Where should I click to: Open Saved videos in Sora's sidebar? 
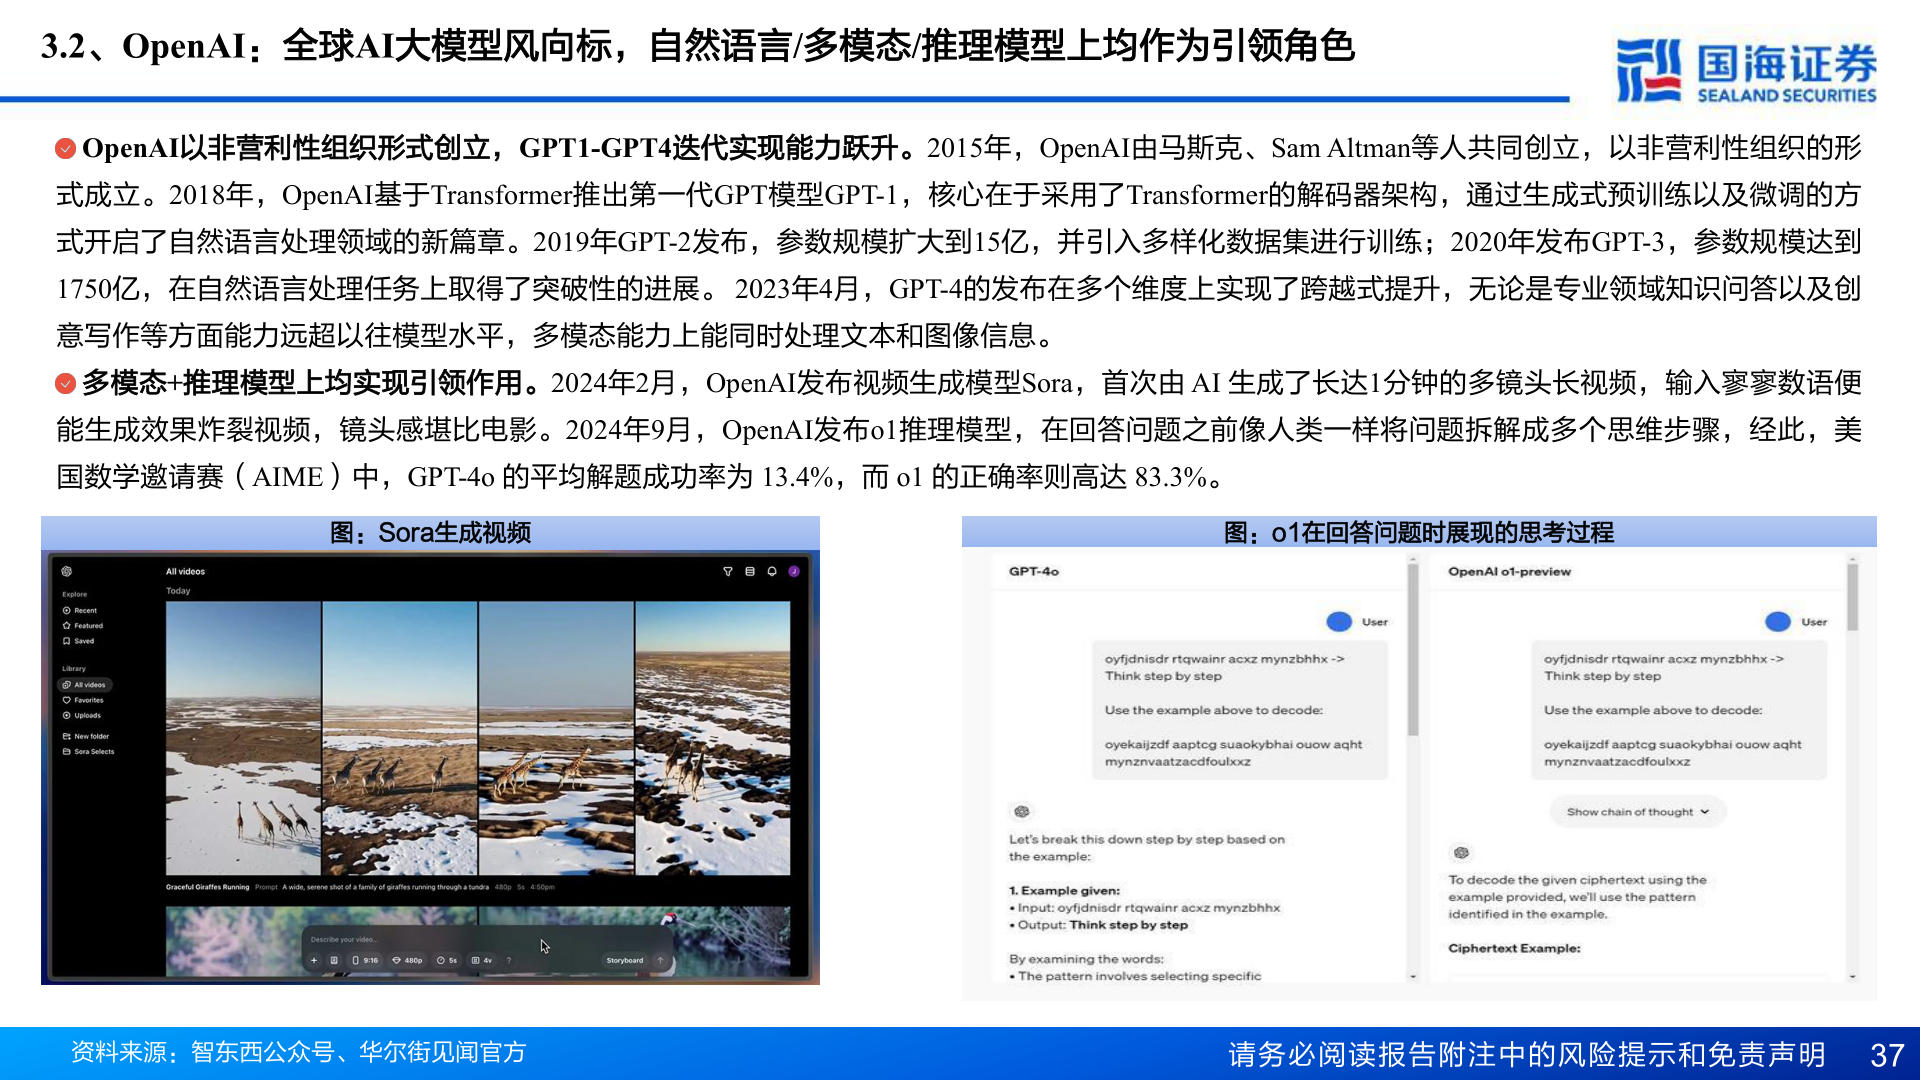(79, 641)
